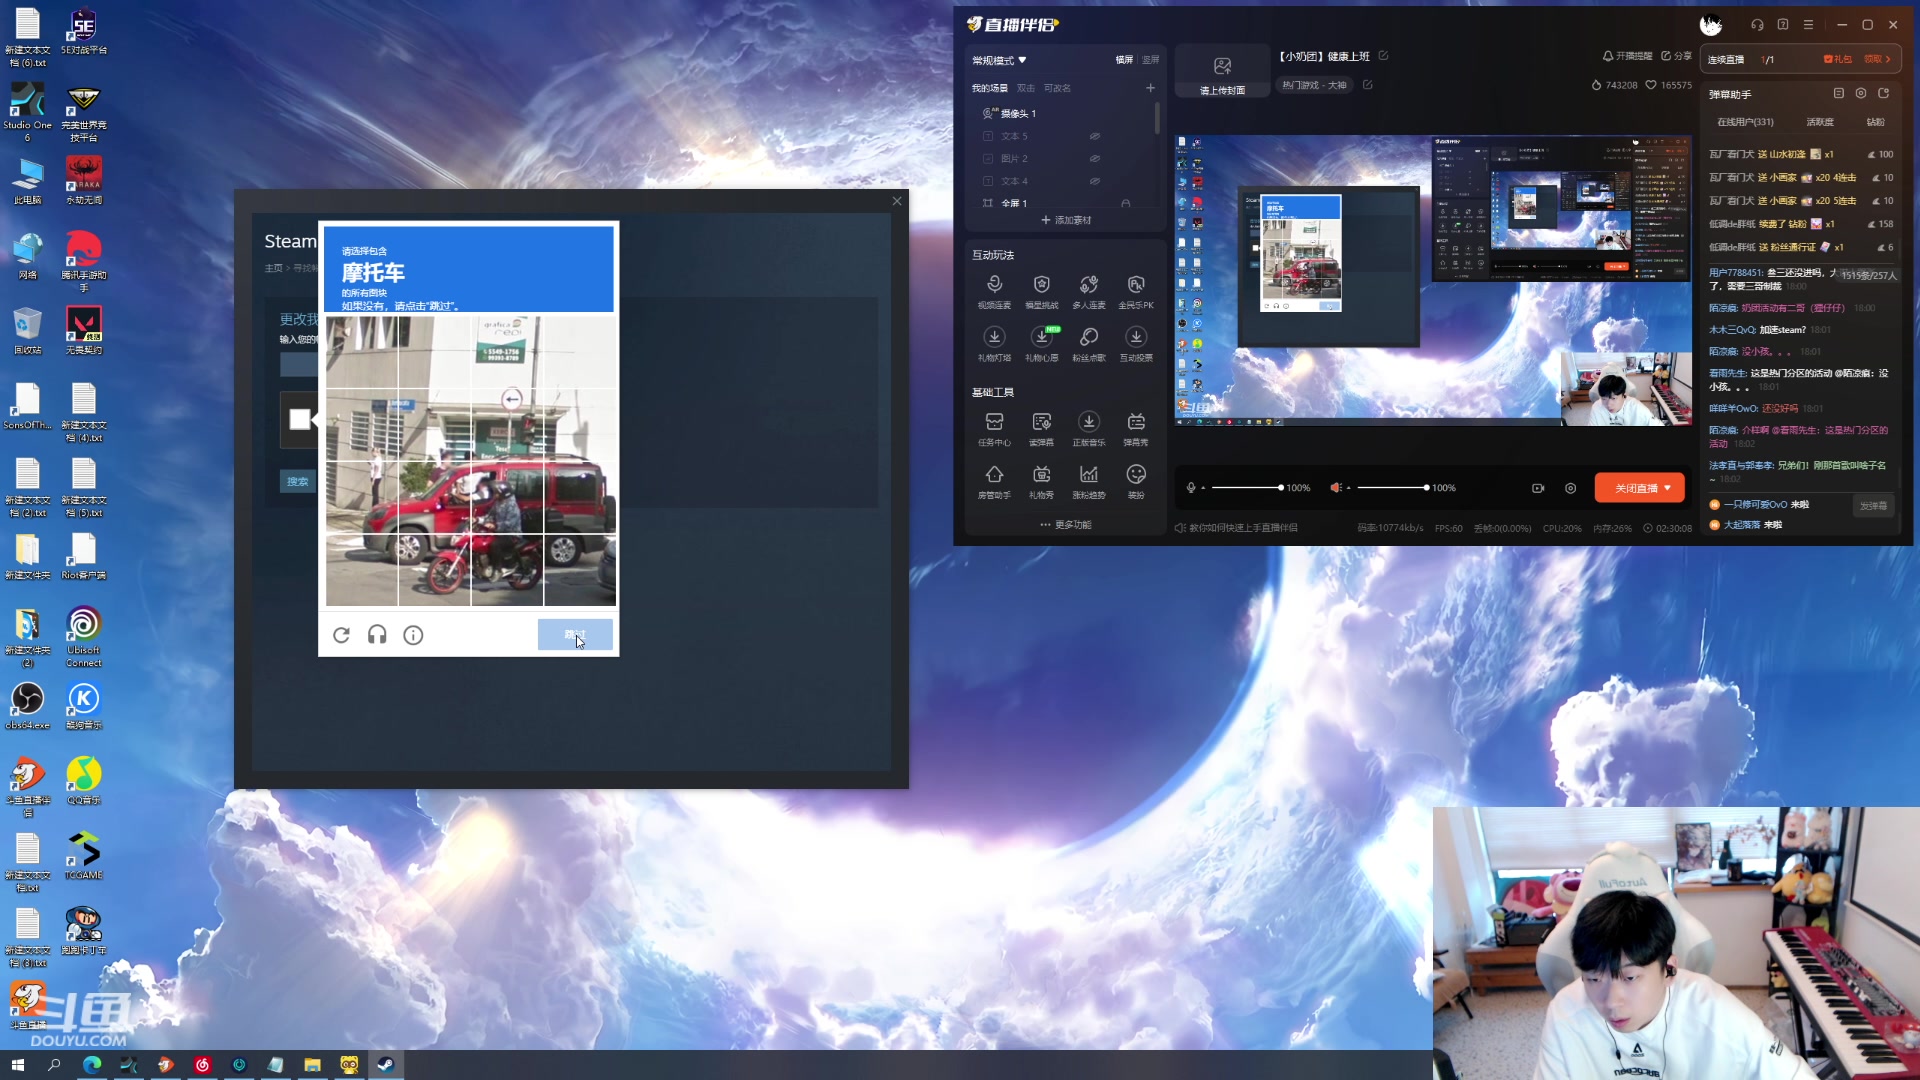Toggle visibility of the 文本 4 source
Image resolution: width=1920 pixels, height=1080 pixels.
click(1095, 181)
